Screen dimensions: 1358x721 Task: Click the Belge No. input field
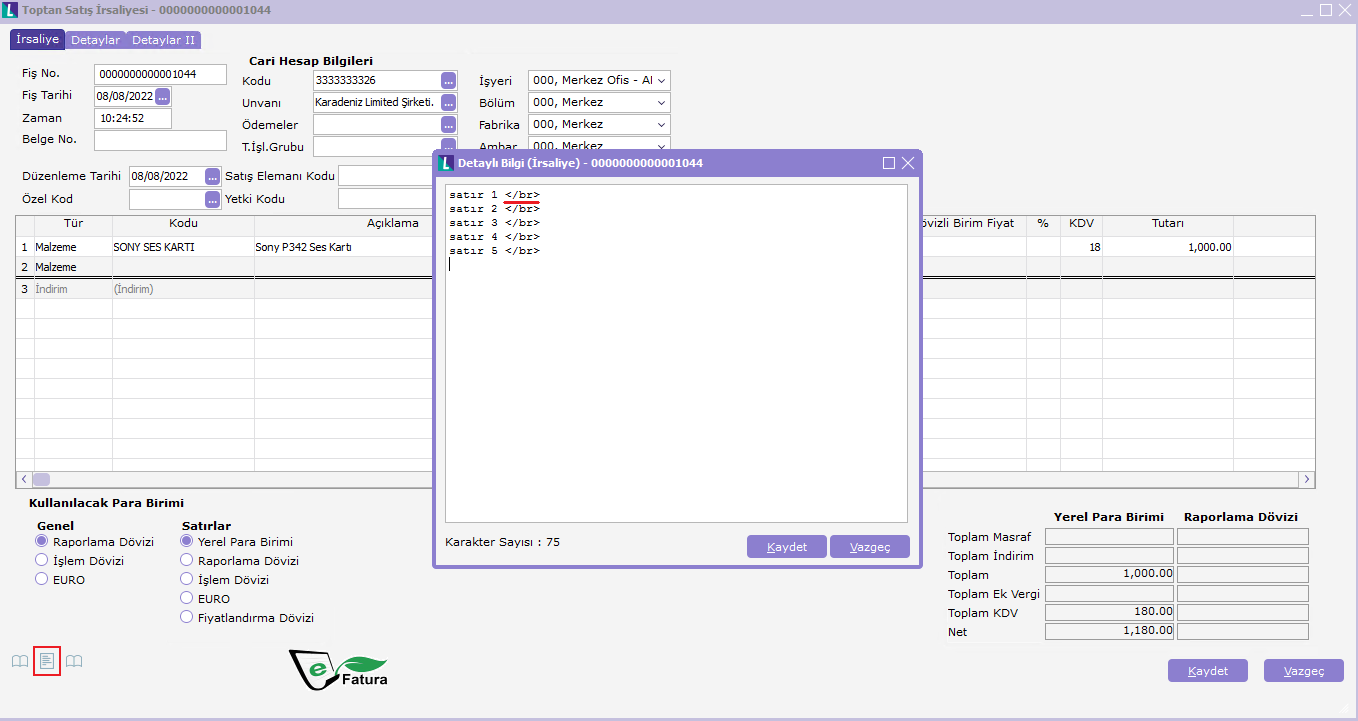160,140
